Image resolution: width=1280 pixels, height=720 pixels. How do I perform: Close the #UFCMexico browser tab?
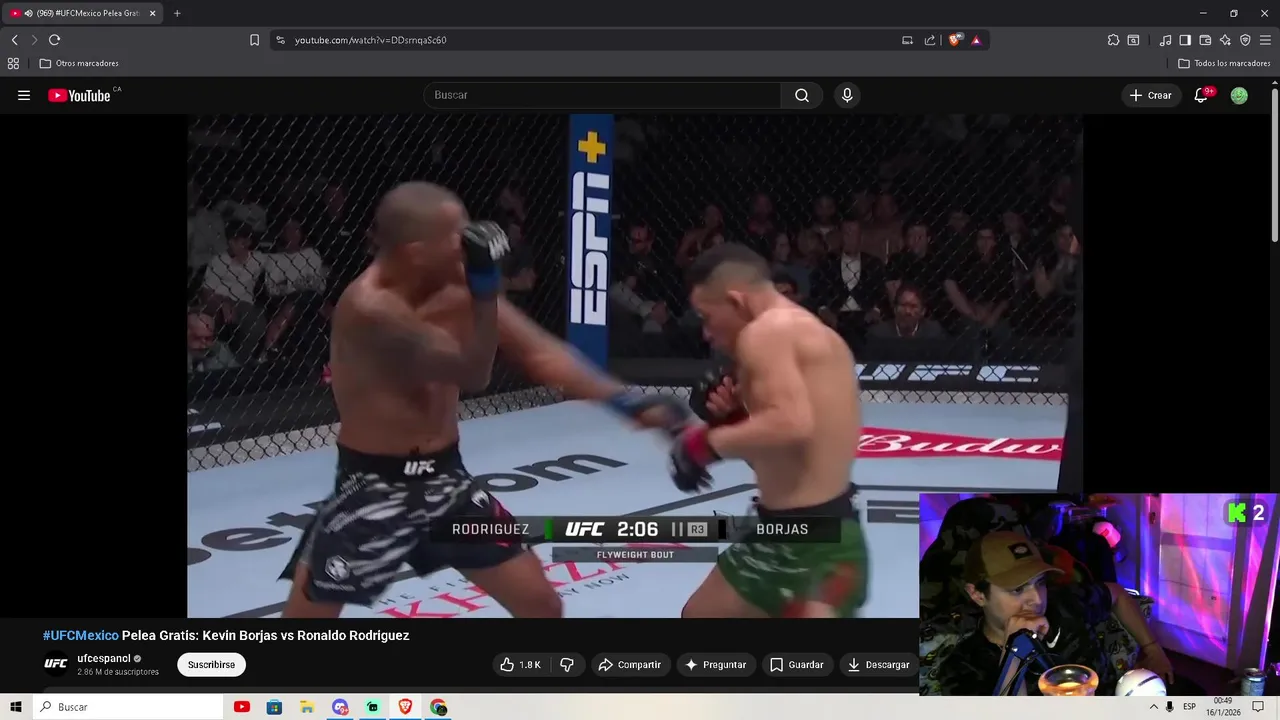point(152,13)
